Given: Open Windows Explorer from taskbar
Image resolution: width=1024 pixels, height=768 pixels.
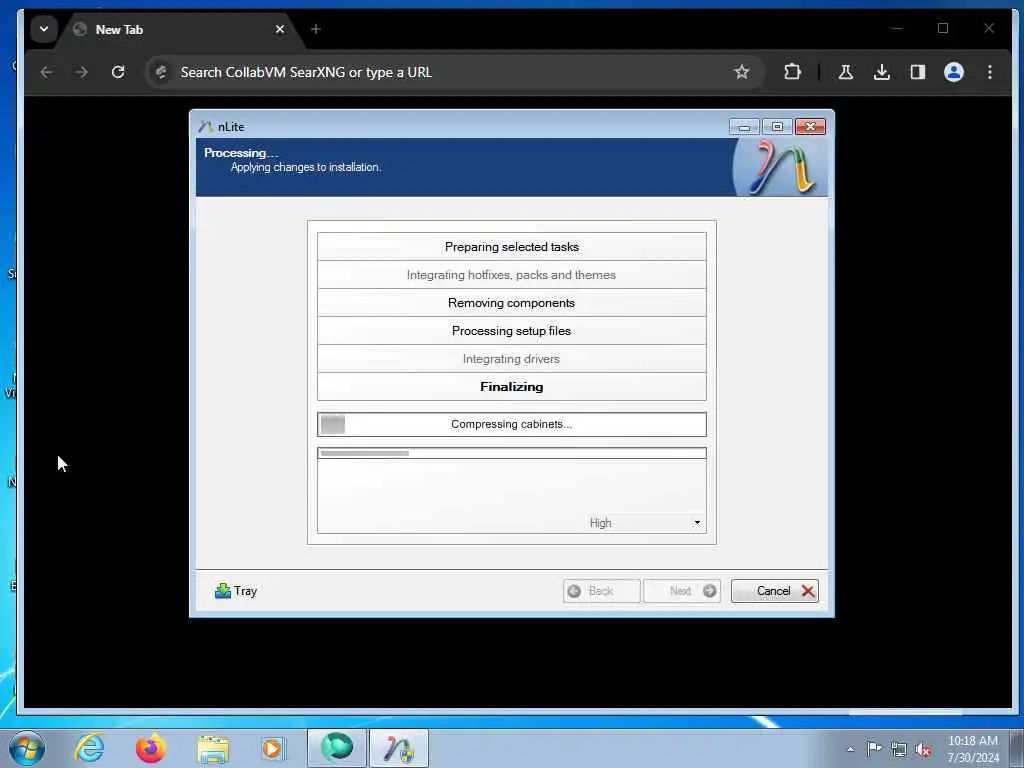Looking at the screenshot, I should click(x=213, y=748).
